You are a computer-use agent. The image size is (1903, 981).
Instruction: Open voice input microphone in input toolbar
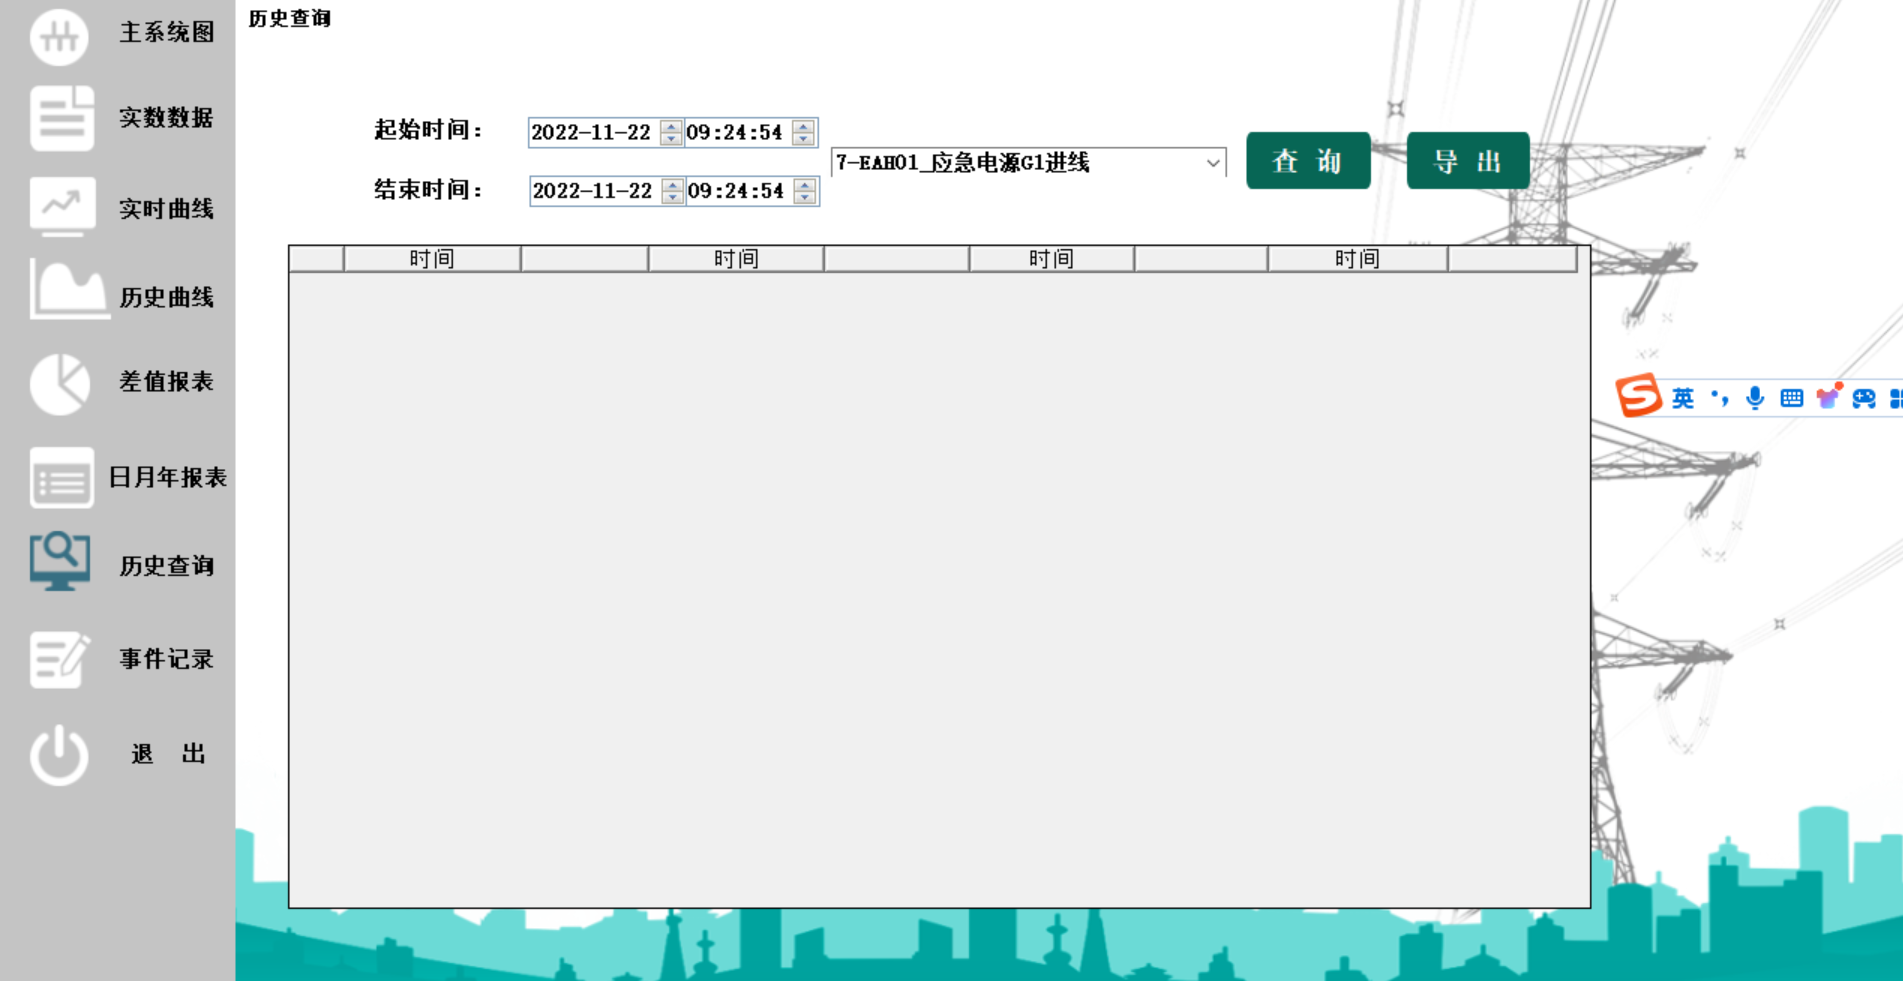1755,397
